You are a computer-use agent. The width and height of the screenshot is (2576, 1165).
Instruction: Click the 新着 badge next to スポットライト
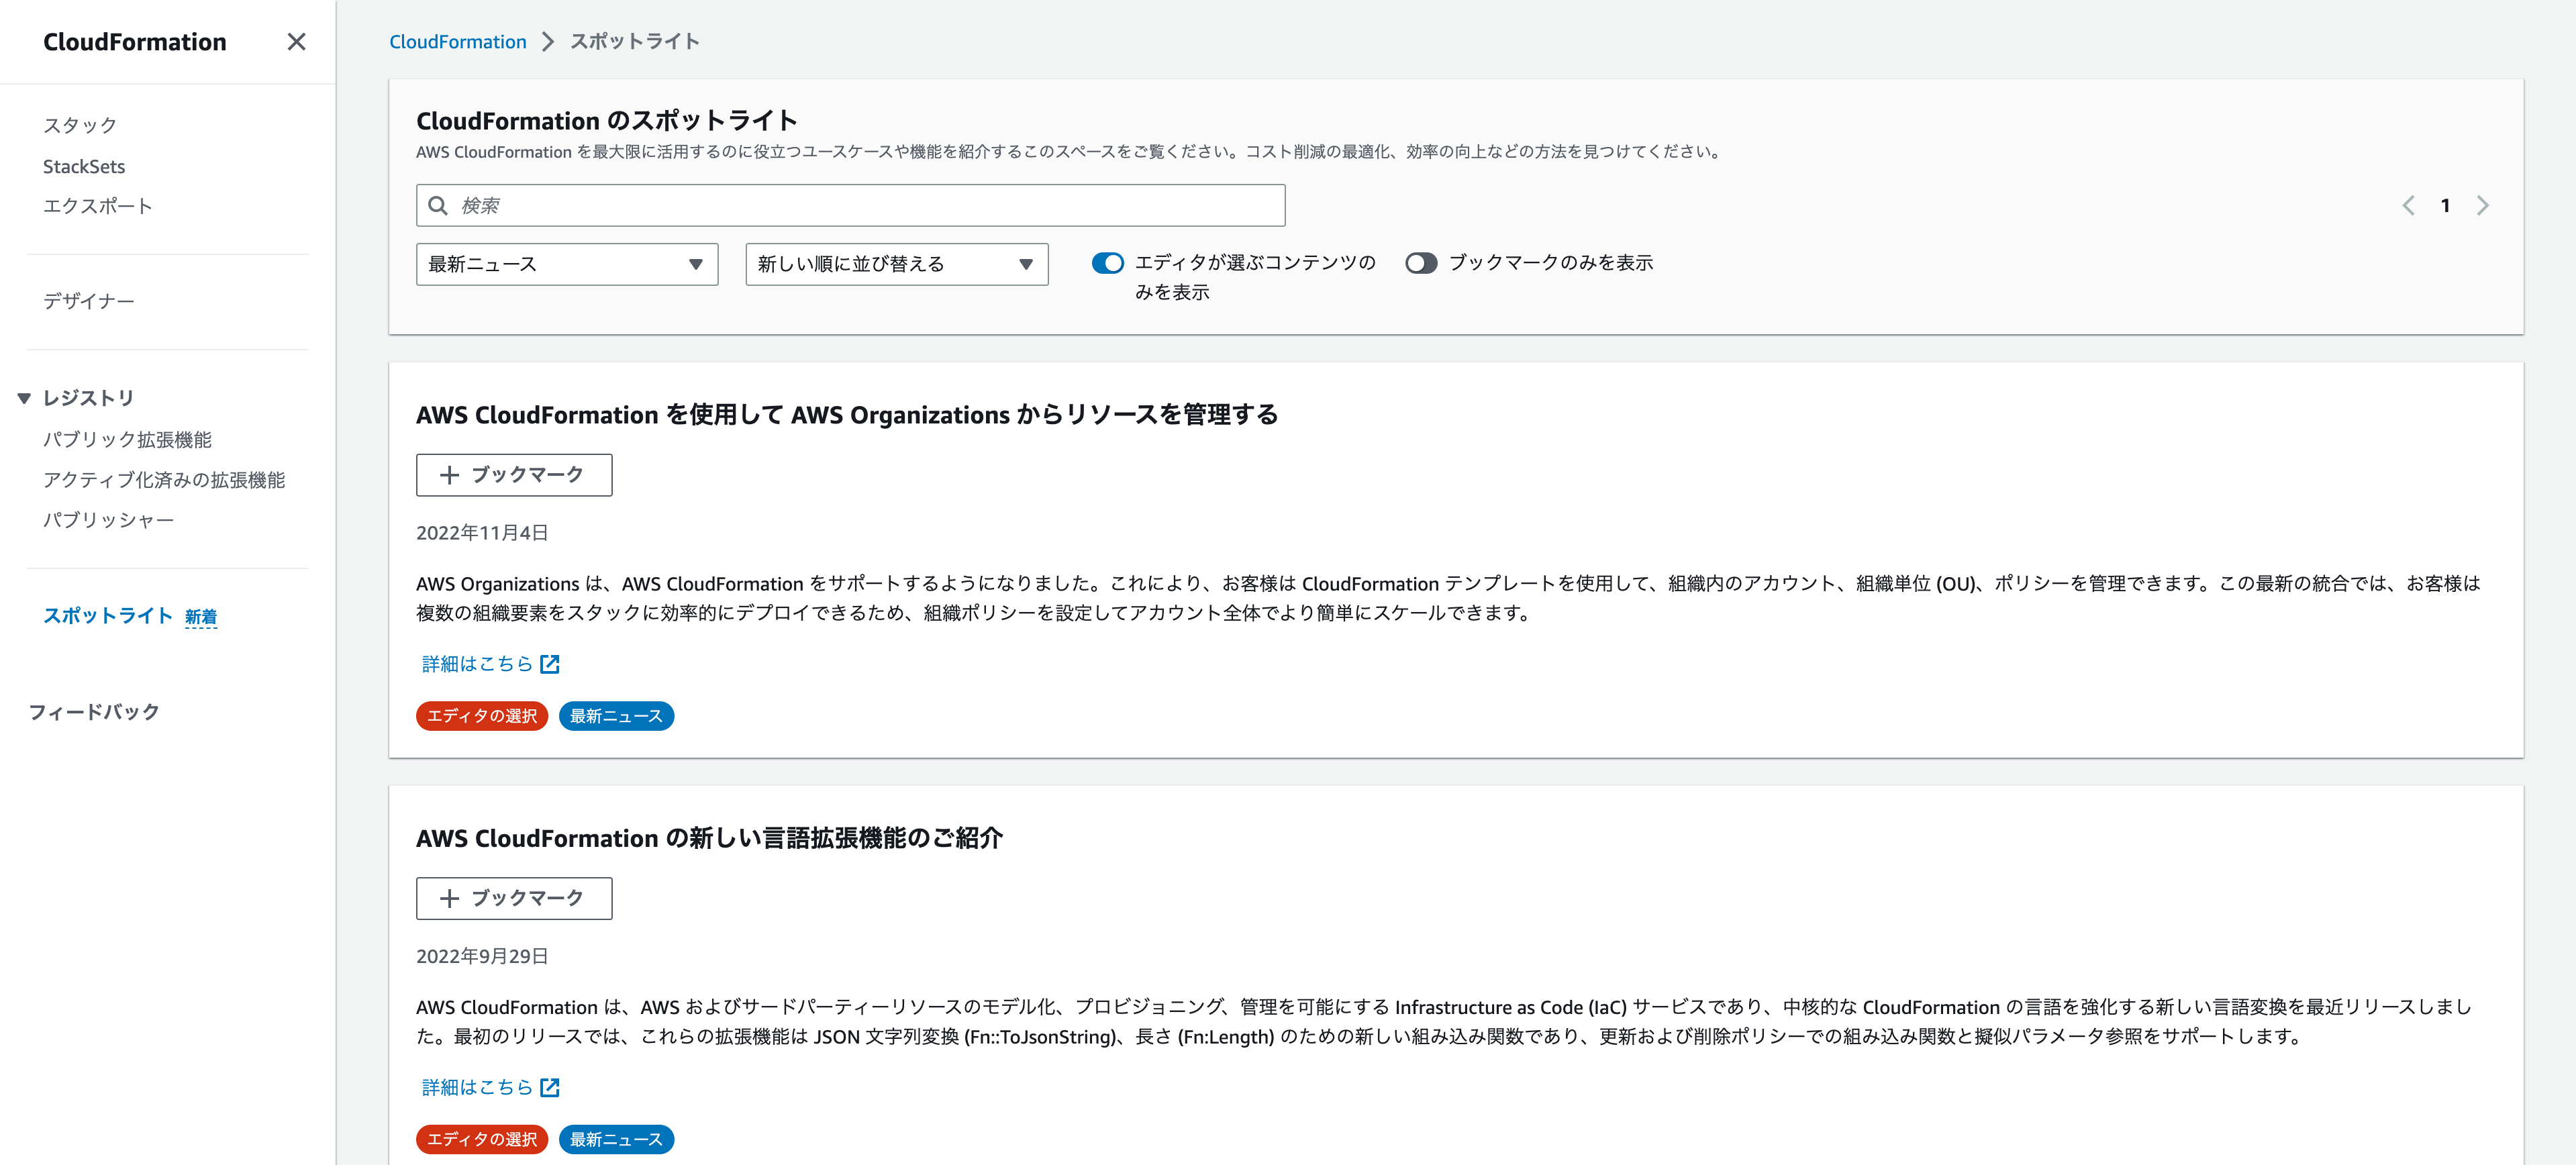(x=201, y=617)
